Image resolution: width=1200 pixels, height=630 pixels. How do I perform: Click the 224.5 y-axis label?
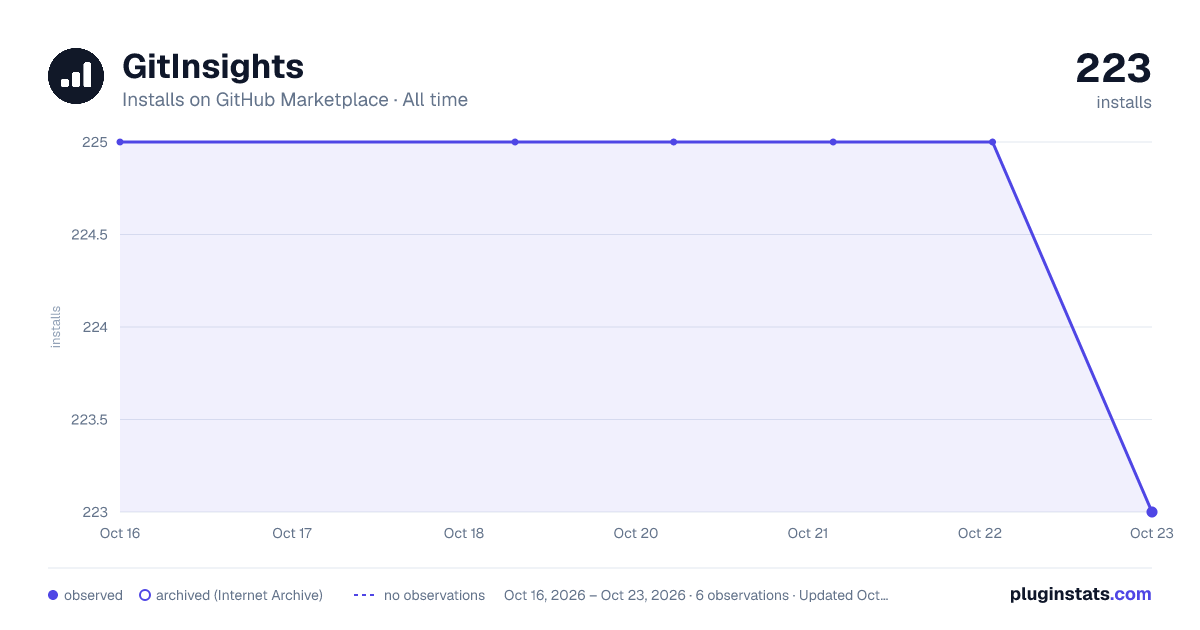89,235
